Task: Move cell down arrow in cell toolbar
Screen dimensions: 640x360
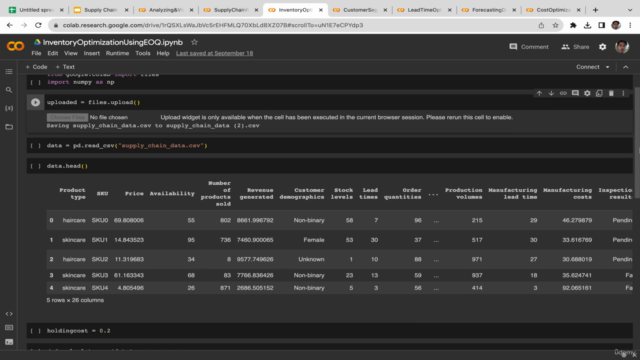Action: pyautogui.click(x=551, y=93)
